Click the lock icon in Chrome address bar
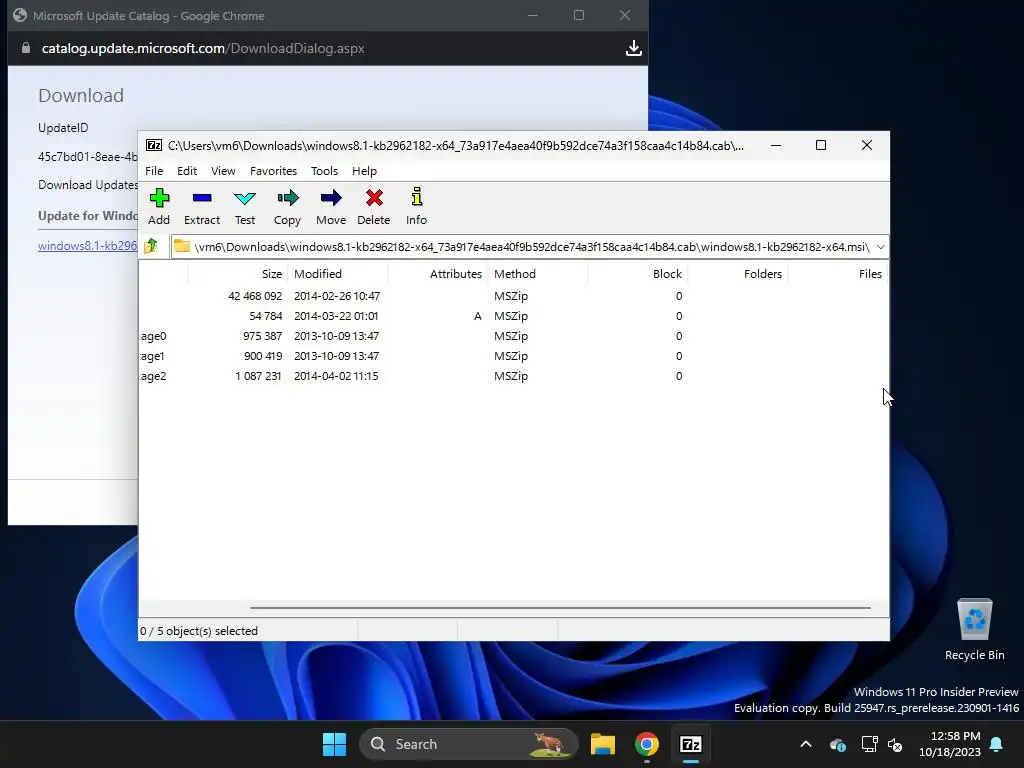The height and width of the screenshot is (768, 1024). [25, 48]
